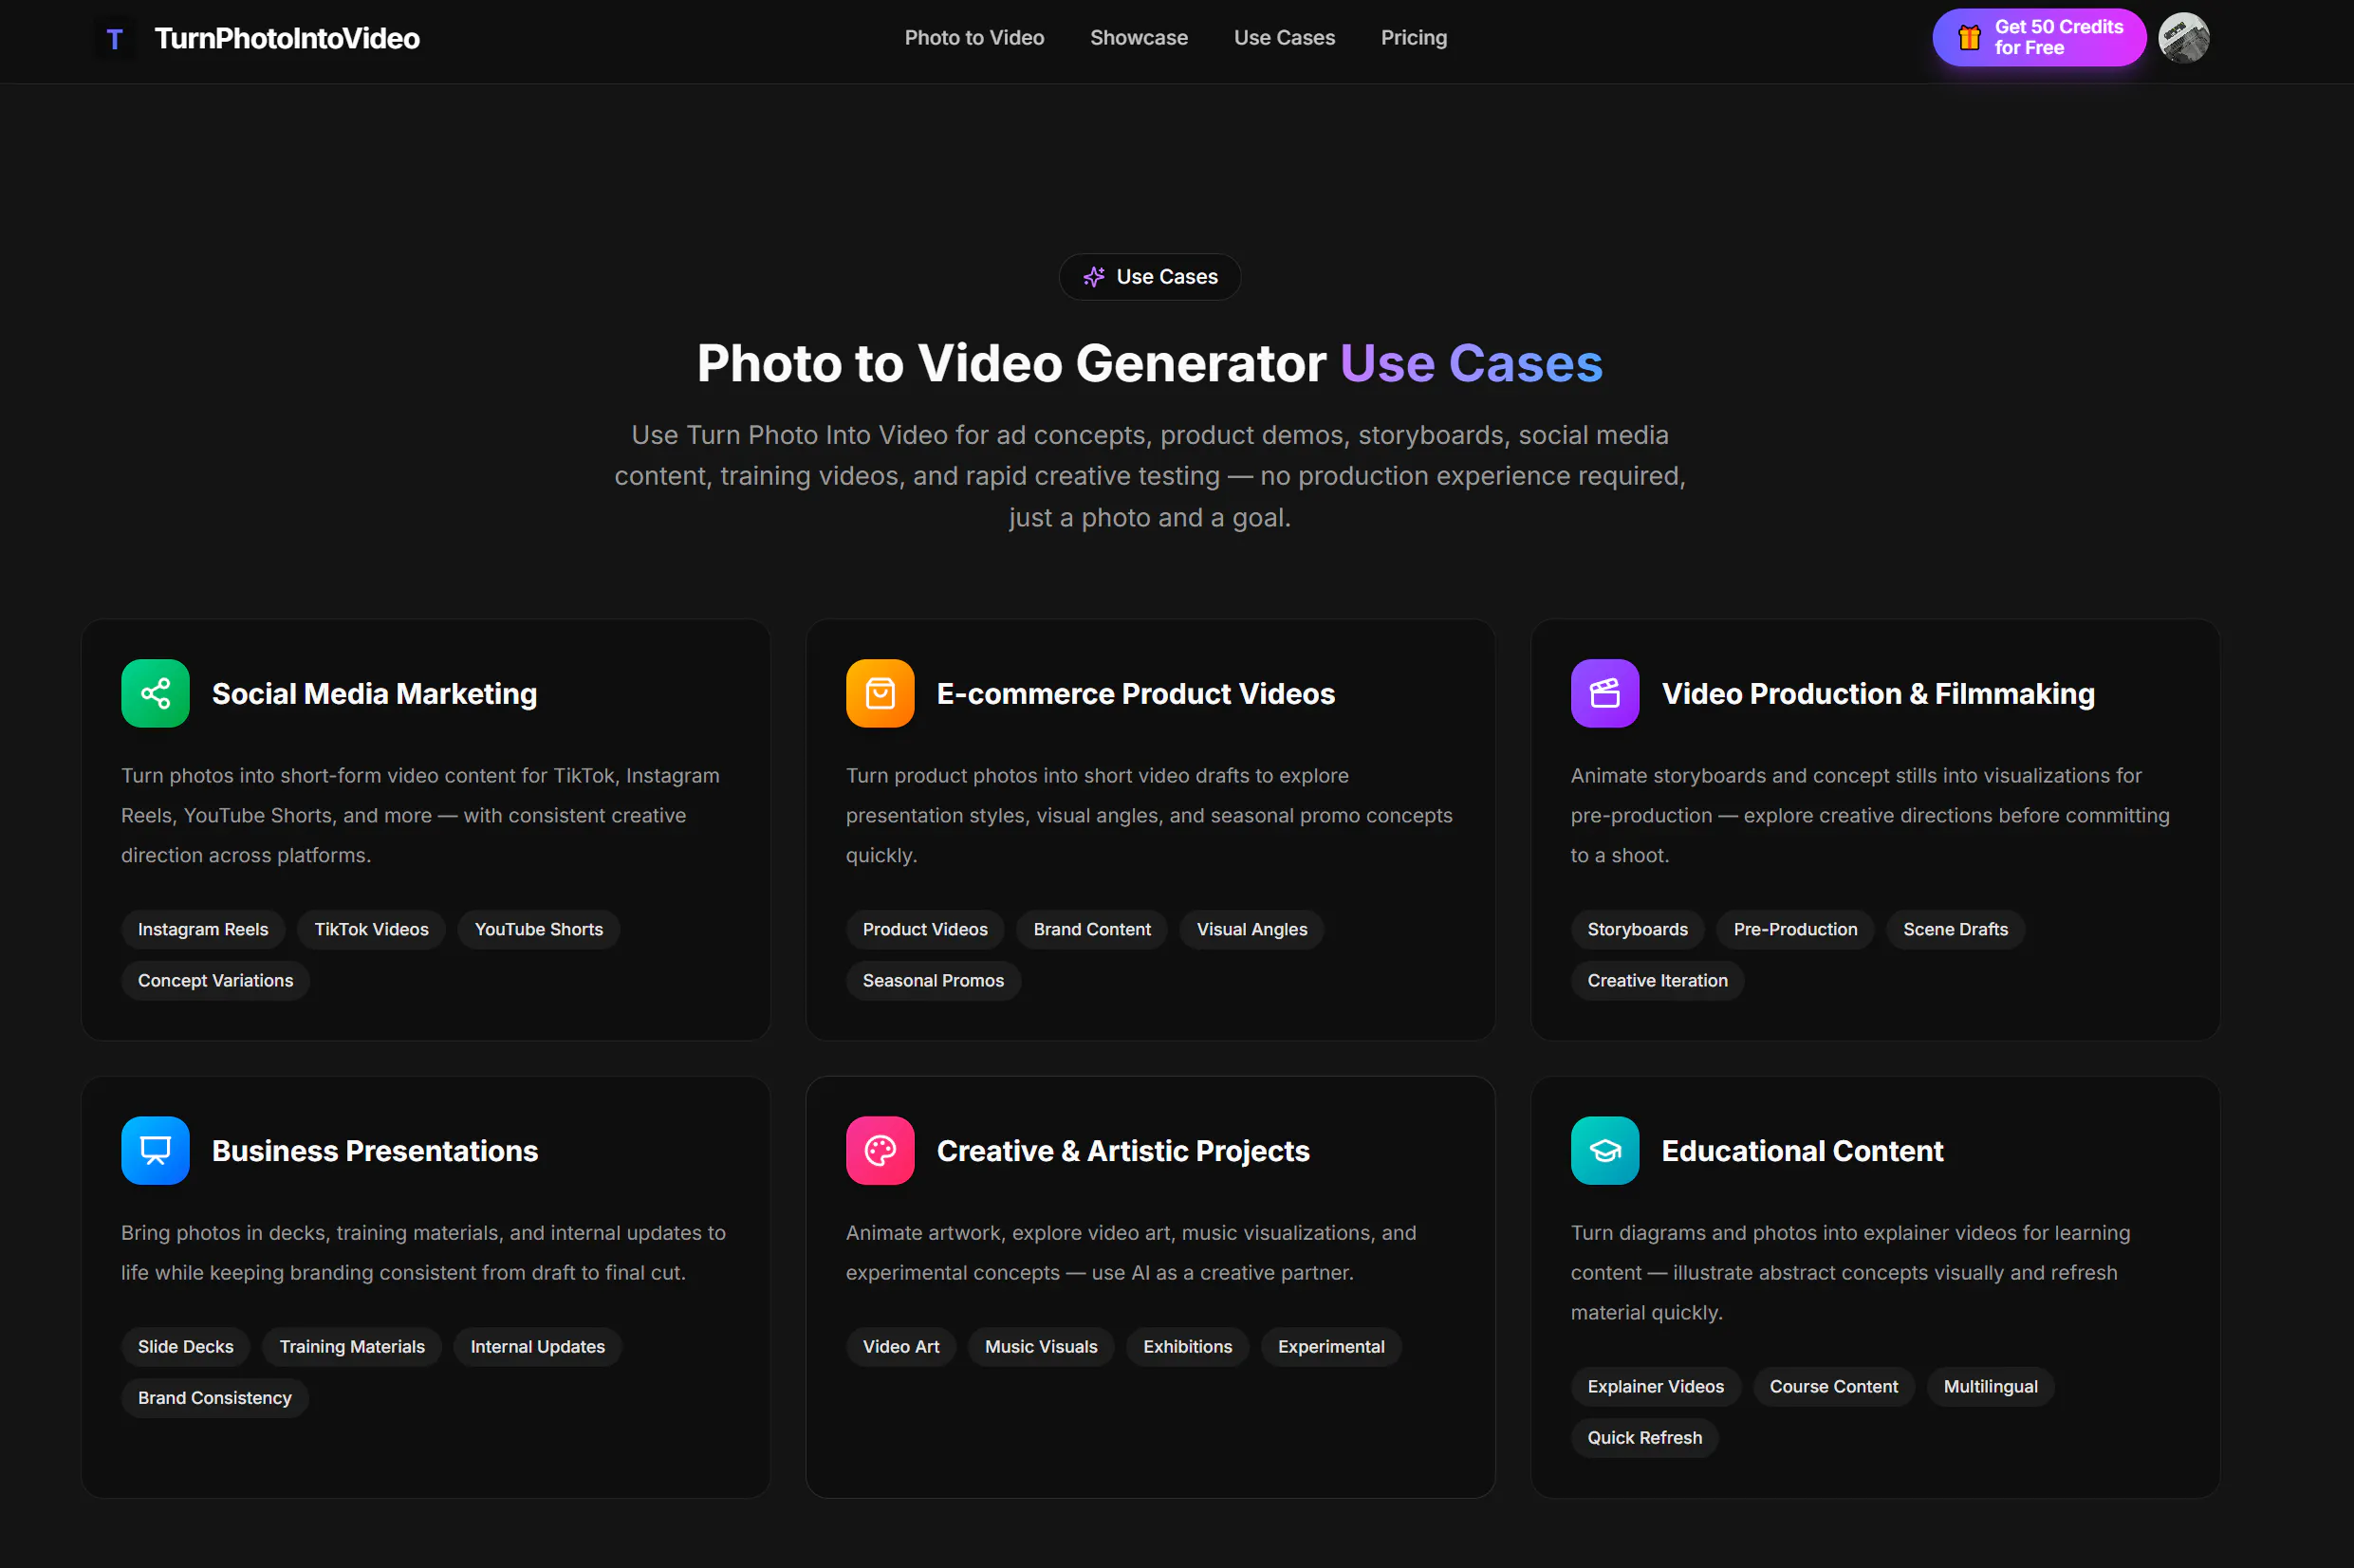The width and height of the screenshot is (2354, 1568).
Task: Click the Product Videos tag
Action: pos(925,929)
